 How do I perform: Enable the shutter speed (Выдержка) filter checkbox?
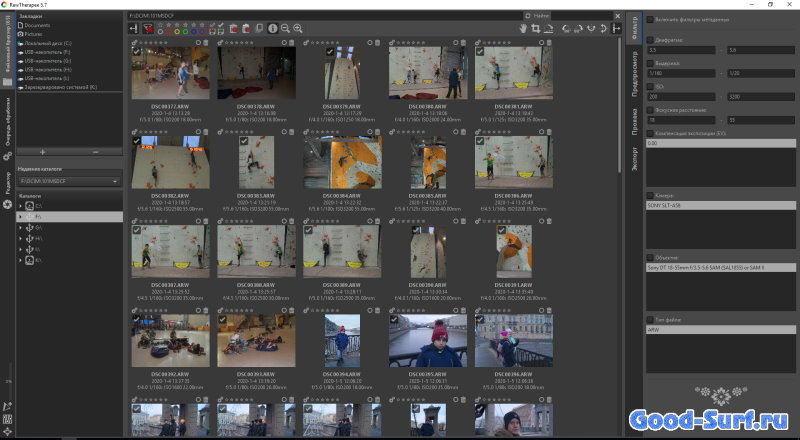(650, 63)
